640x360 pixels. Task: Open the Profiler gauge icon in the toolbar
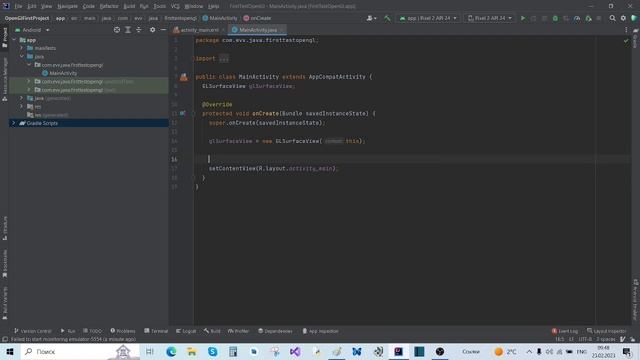(x=577, y=18)
